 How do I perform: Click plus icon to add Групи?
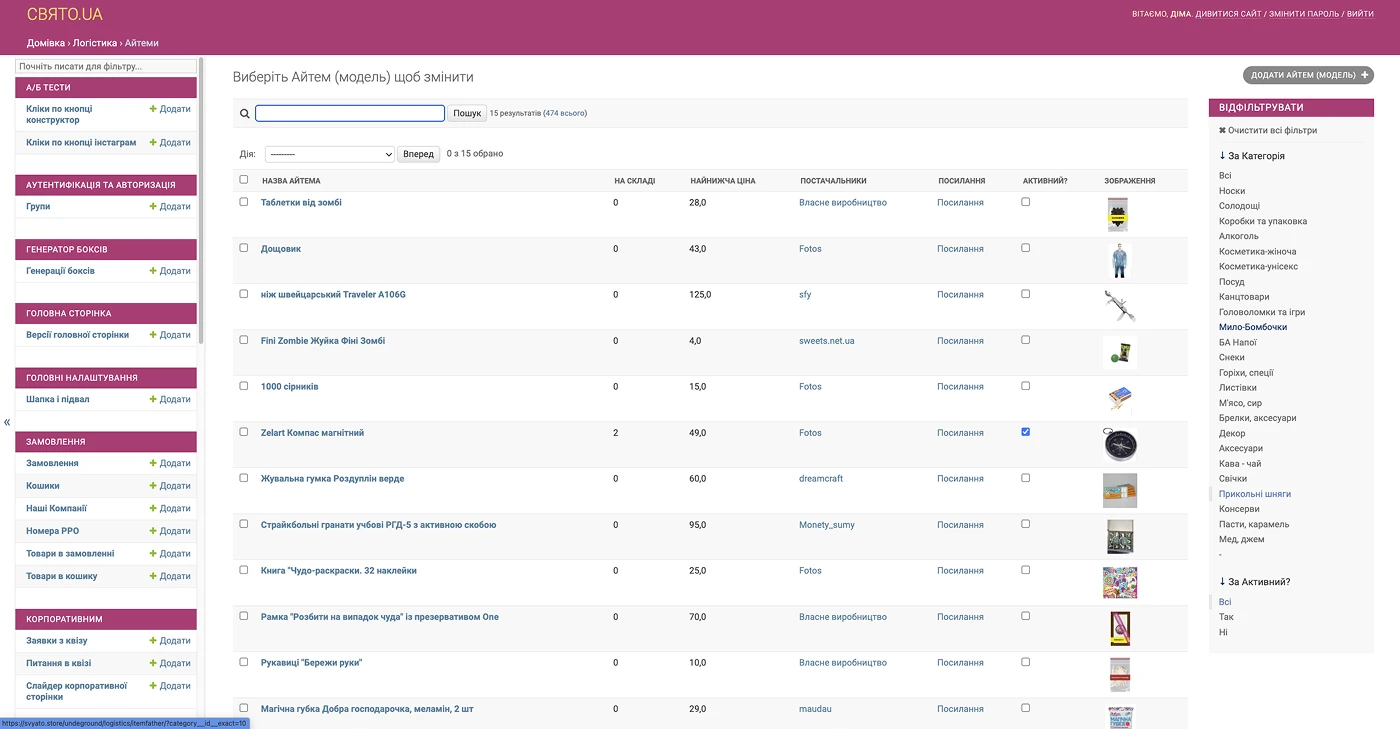pos(153,206)
